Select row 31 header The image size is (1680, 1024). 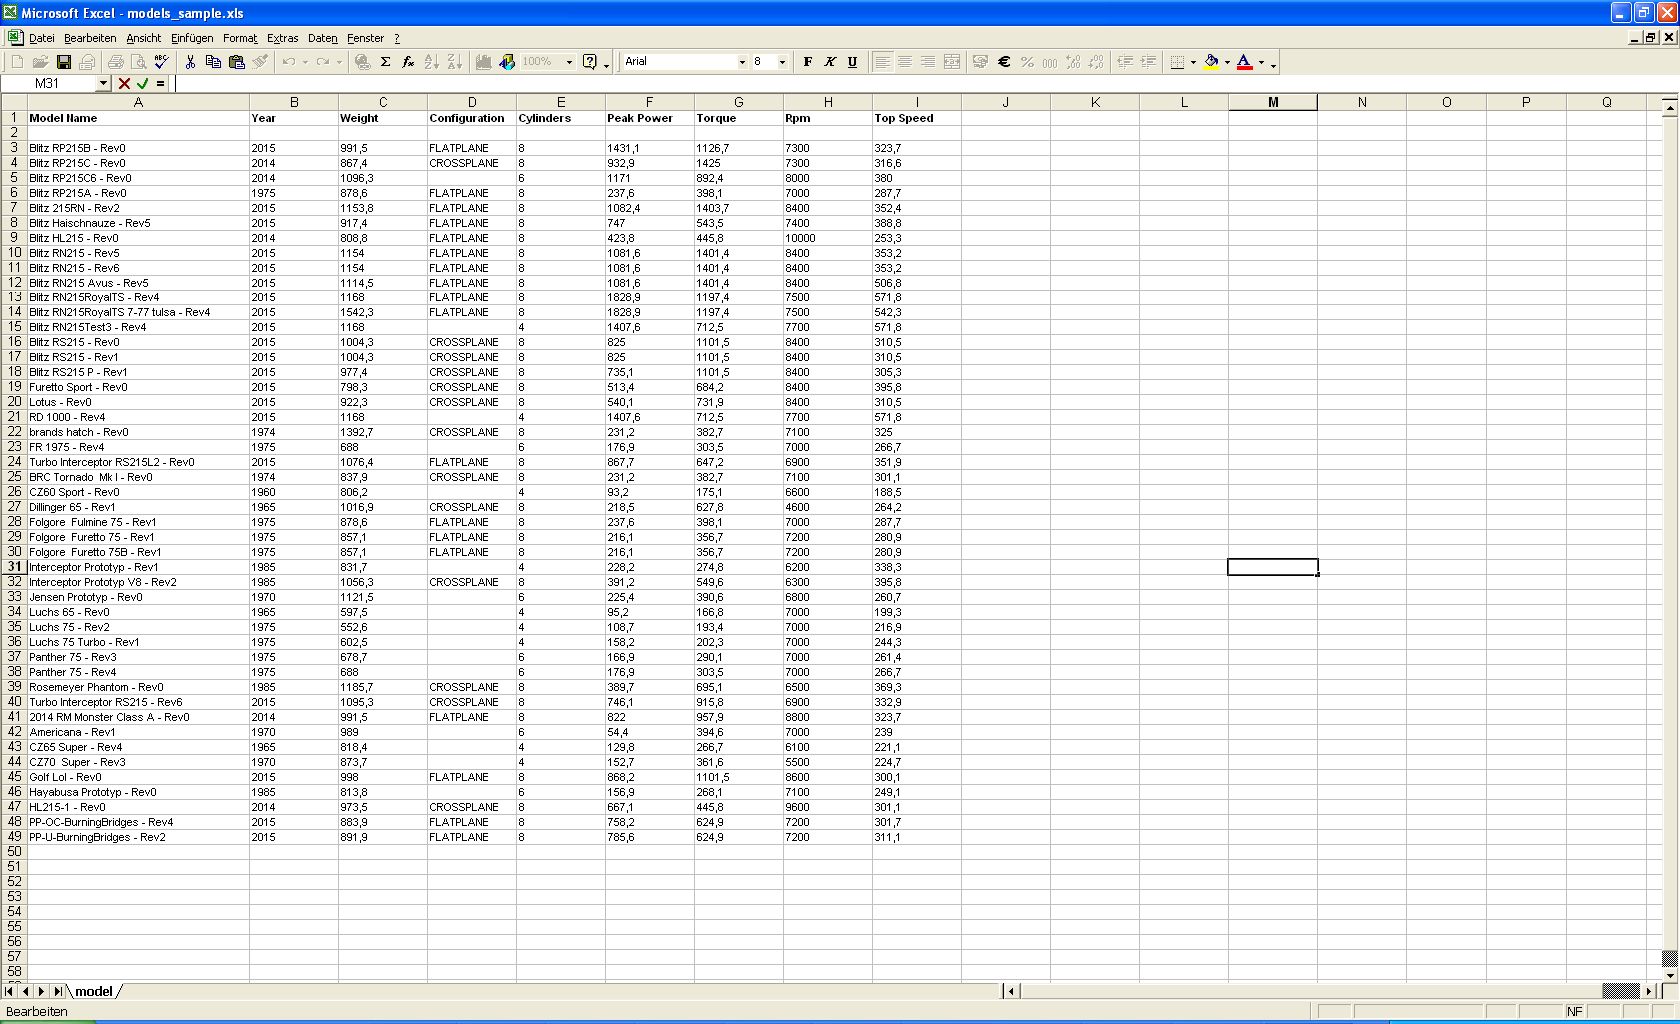tap(14, 567)
